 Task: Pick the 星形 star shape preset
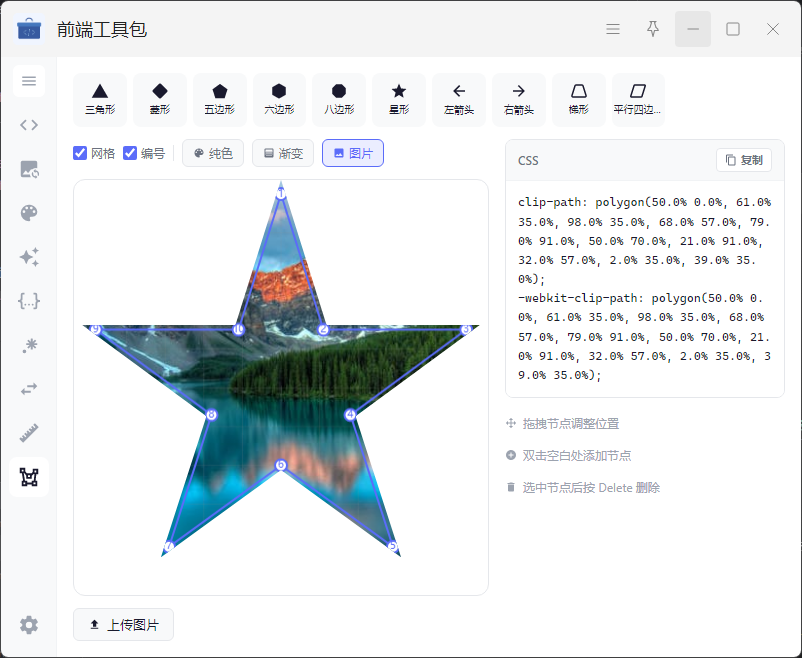(x=399, y=100)
